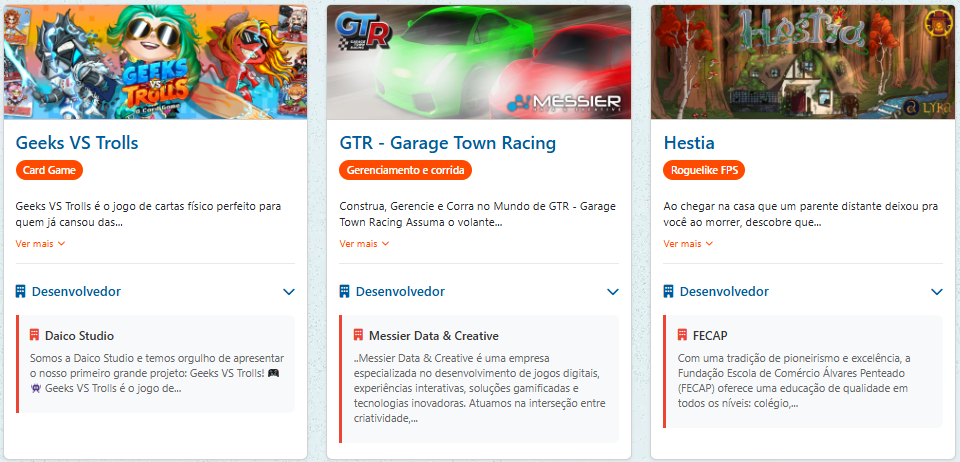Click the building icon beside Geeks VS Trolls Desenvolvedor
This screenshot has width=960, height=462.
point(21,292)
